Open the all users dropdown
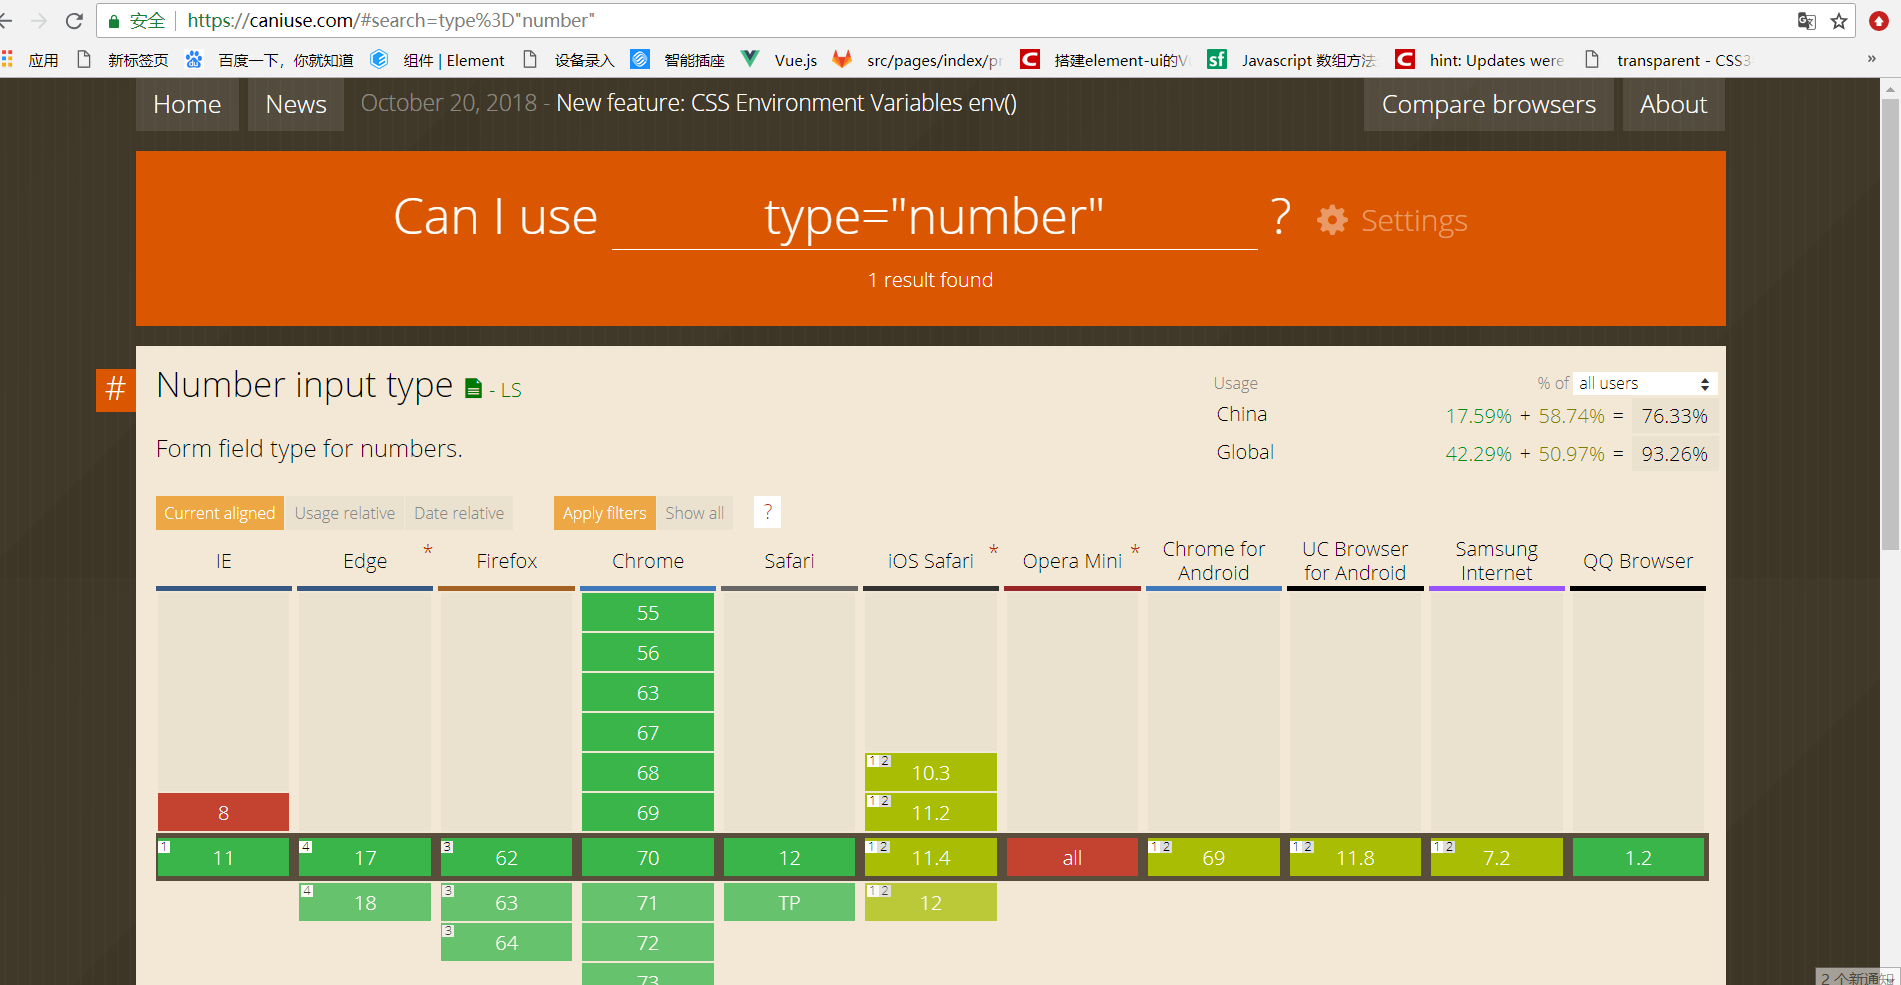Viewport: 1901px width, 985px height. coord(1644,383)
